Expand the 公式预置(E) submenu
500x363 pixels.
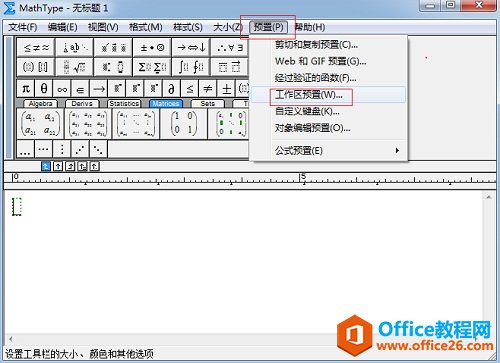tap(328, 151)
